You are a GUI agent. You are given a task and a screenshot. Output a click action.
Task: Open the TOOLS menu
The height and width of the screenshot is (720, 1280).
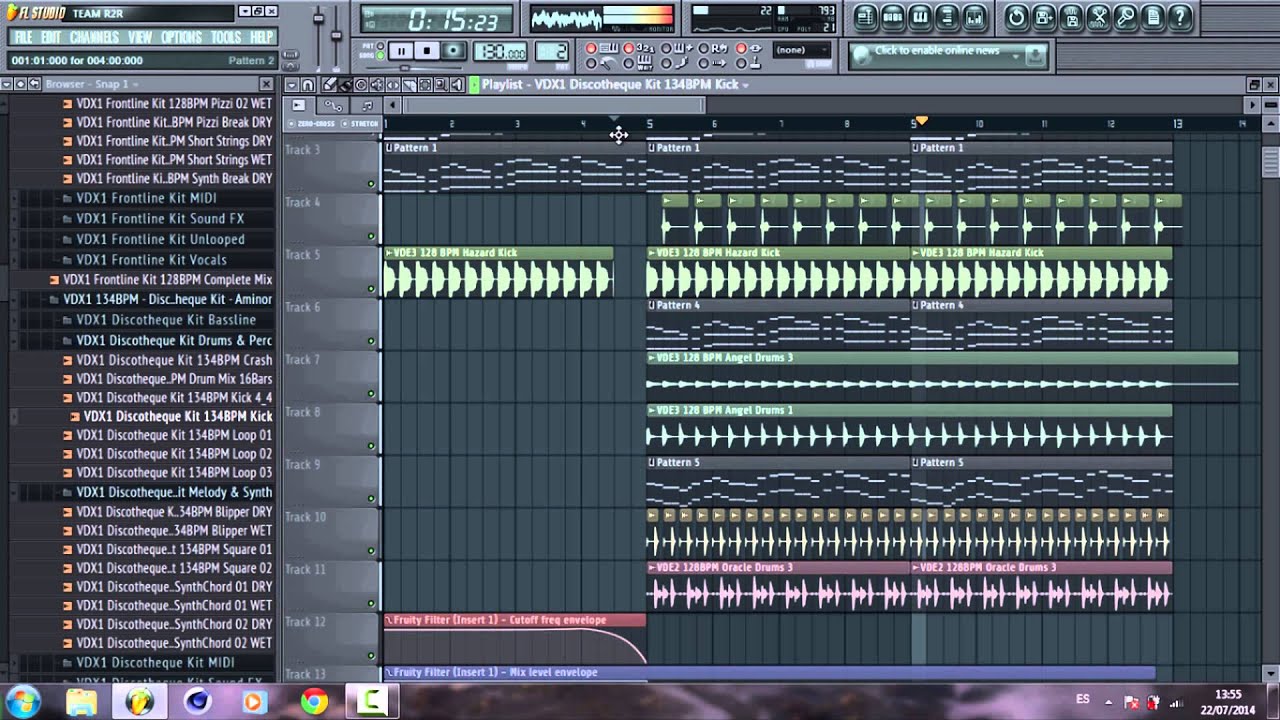click(x=226, y=37)
